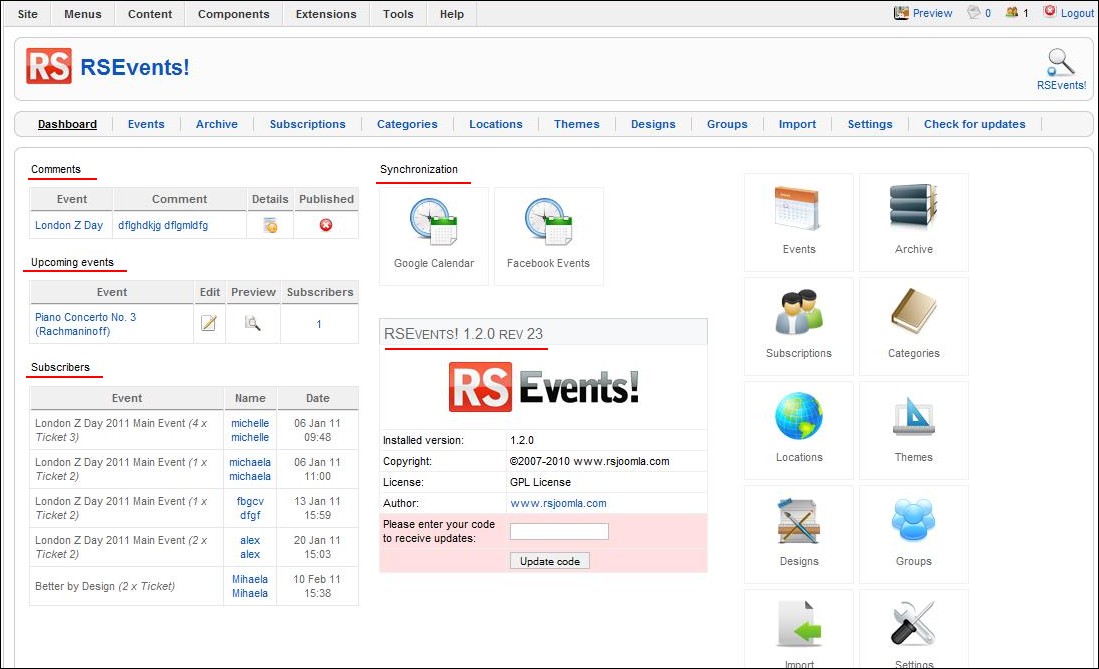
Task: Go to the Events tab in the submenu
Action: click(146, 124)
